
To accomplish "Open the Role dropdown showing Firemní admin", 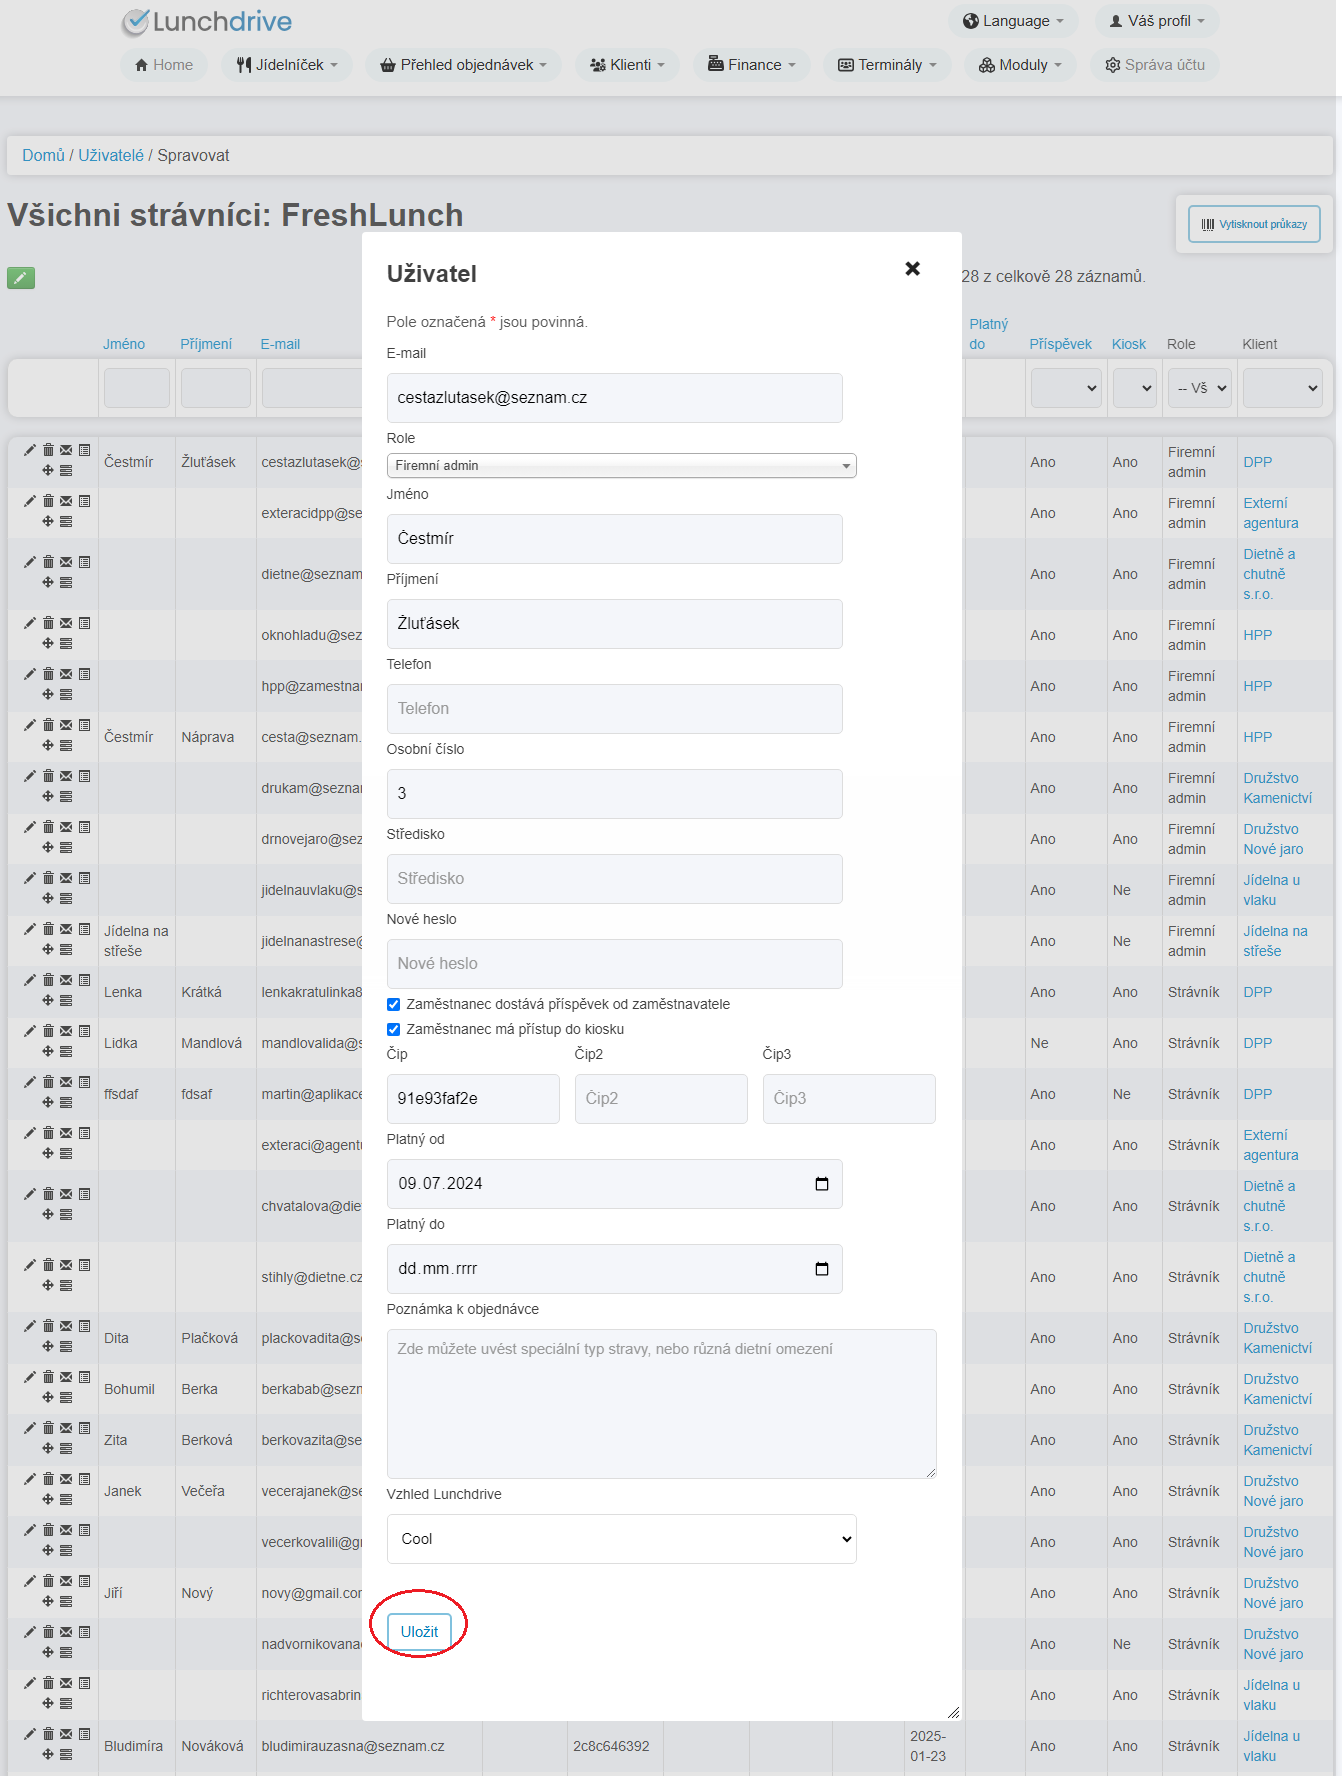I will pos(621,466).
